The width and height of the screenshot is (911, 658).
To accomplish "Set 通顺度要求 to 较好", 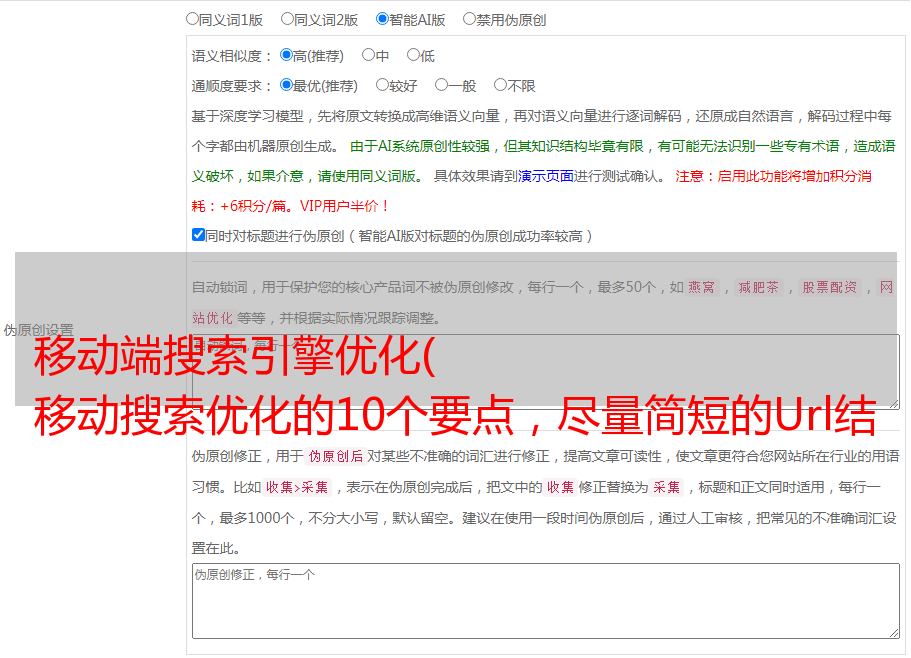I will point(382,85).
